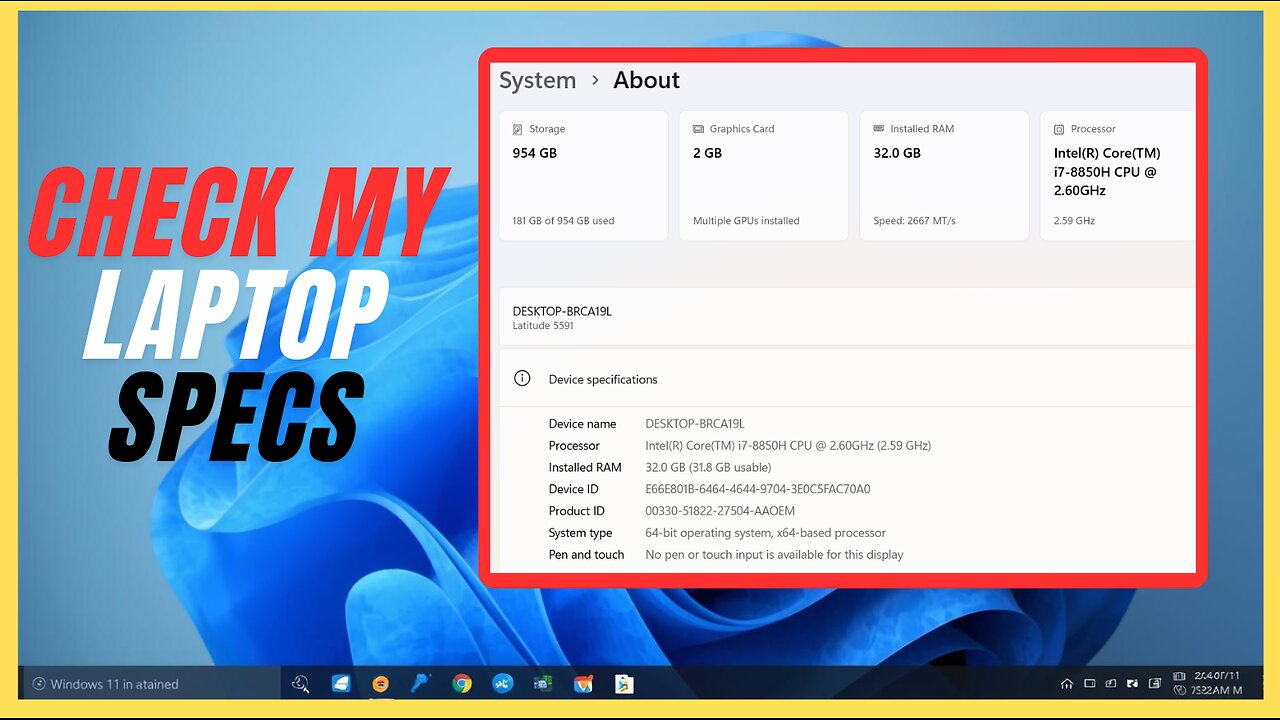Select the Processor value in Device specifications
The width and height of the screenshot is (1280, 720).
point(788,446)
